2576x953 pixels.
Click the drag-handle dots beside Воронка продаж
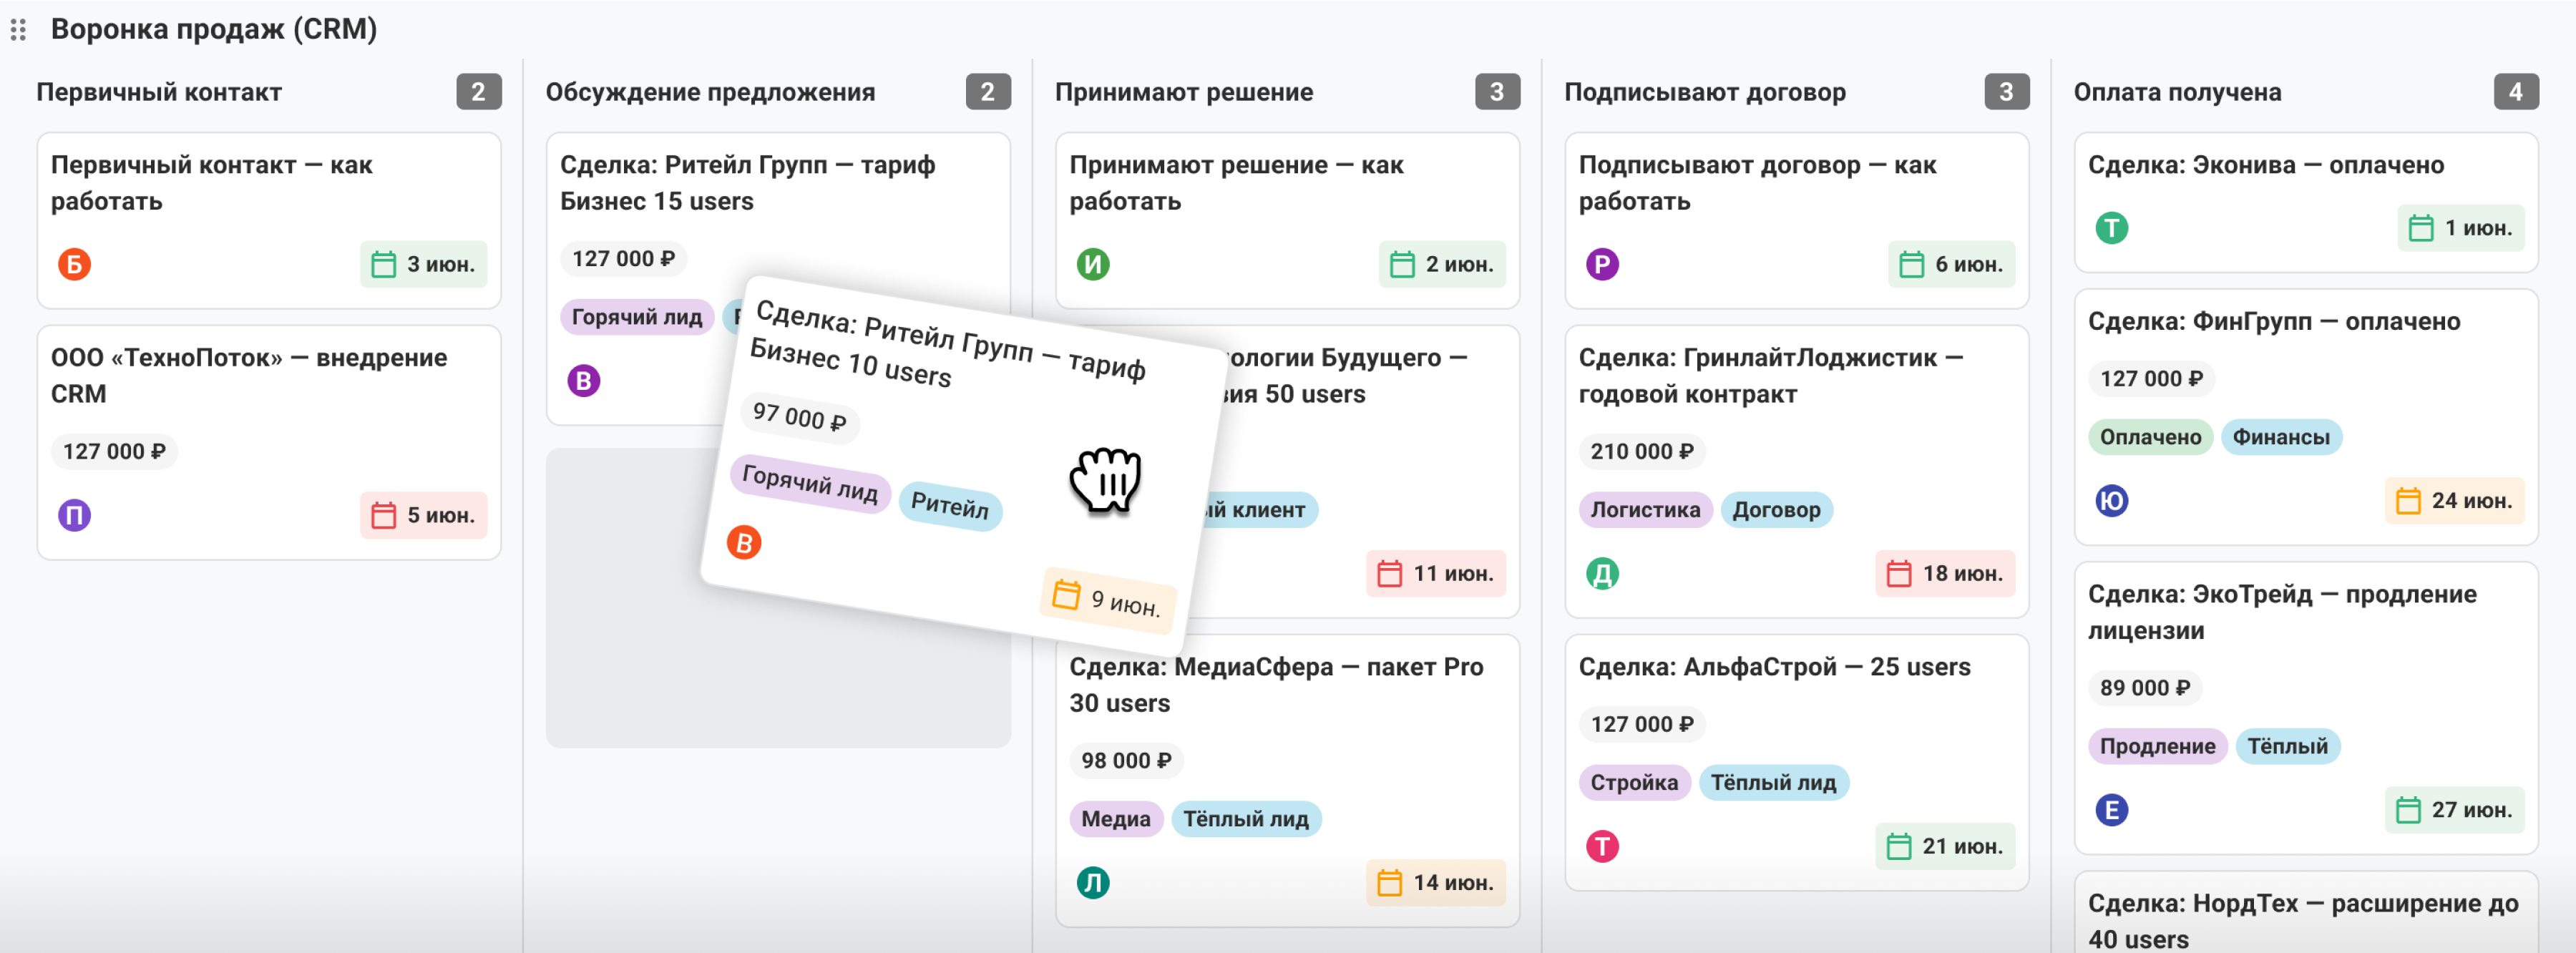tap(18, 30)
